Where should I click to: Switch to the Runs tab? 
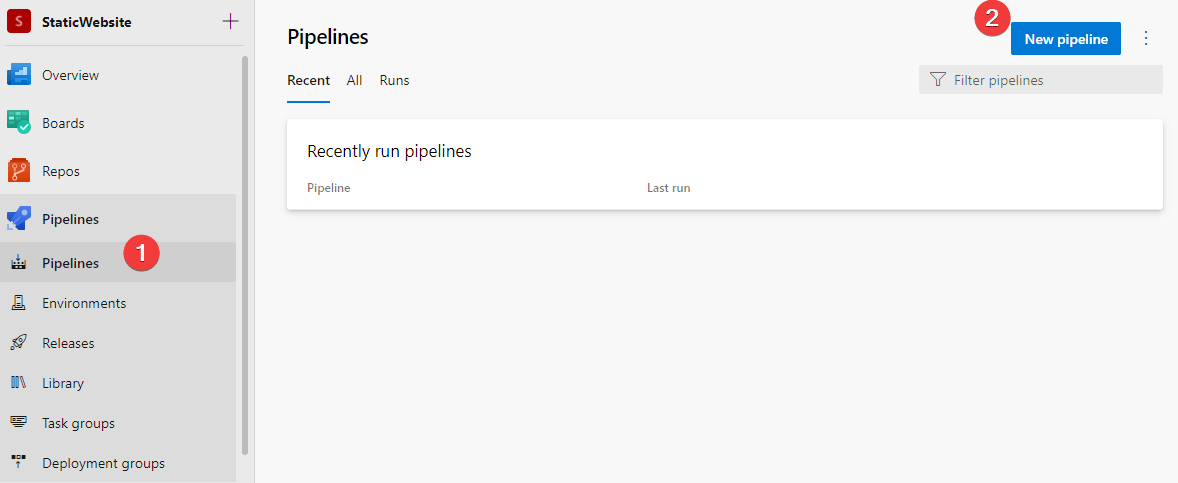click(x=394, y=80)
